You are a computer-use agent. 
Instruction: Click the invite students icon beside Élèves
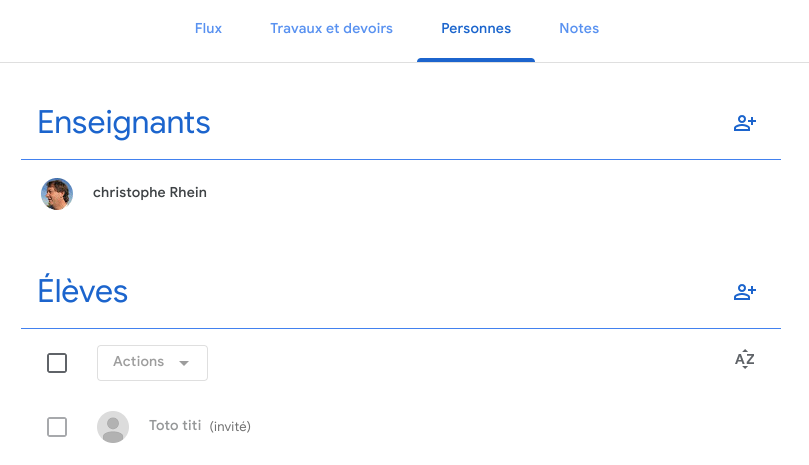[x=745, y=292]
